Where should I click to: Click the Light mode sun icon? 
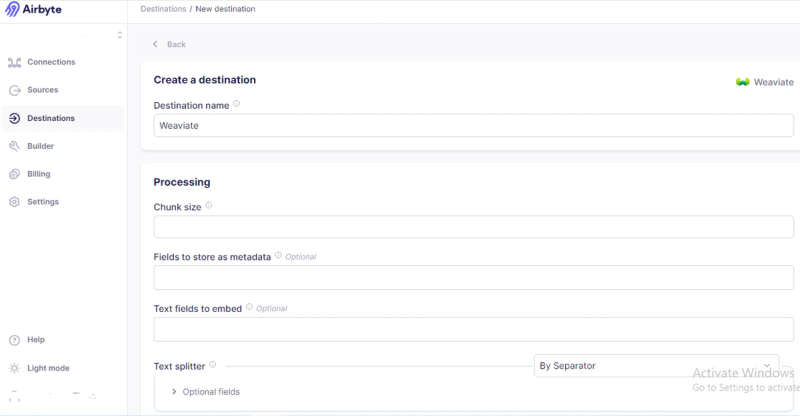tap(14, 368)
